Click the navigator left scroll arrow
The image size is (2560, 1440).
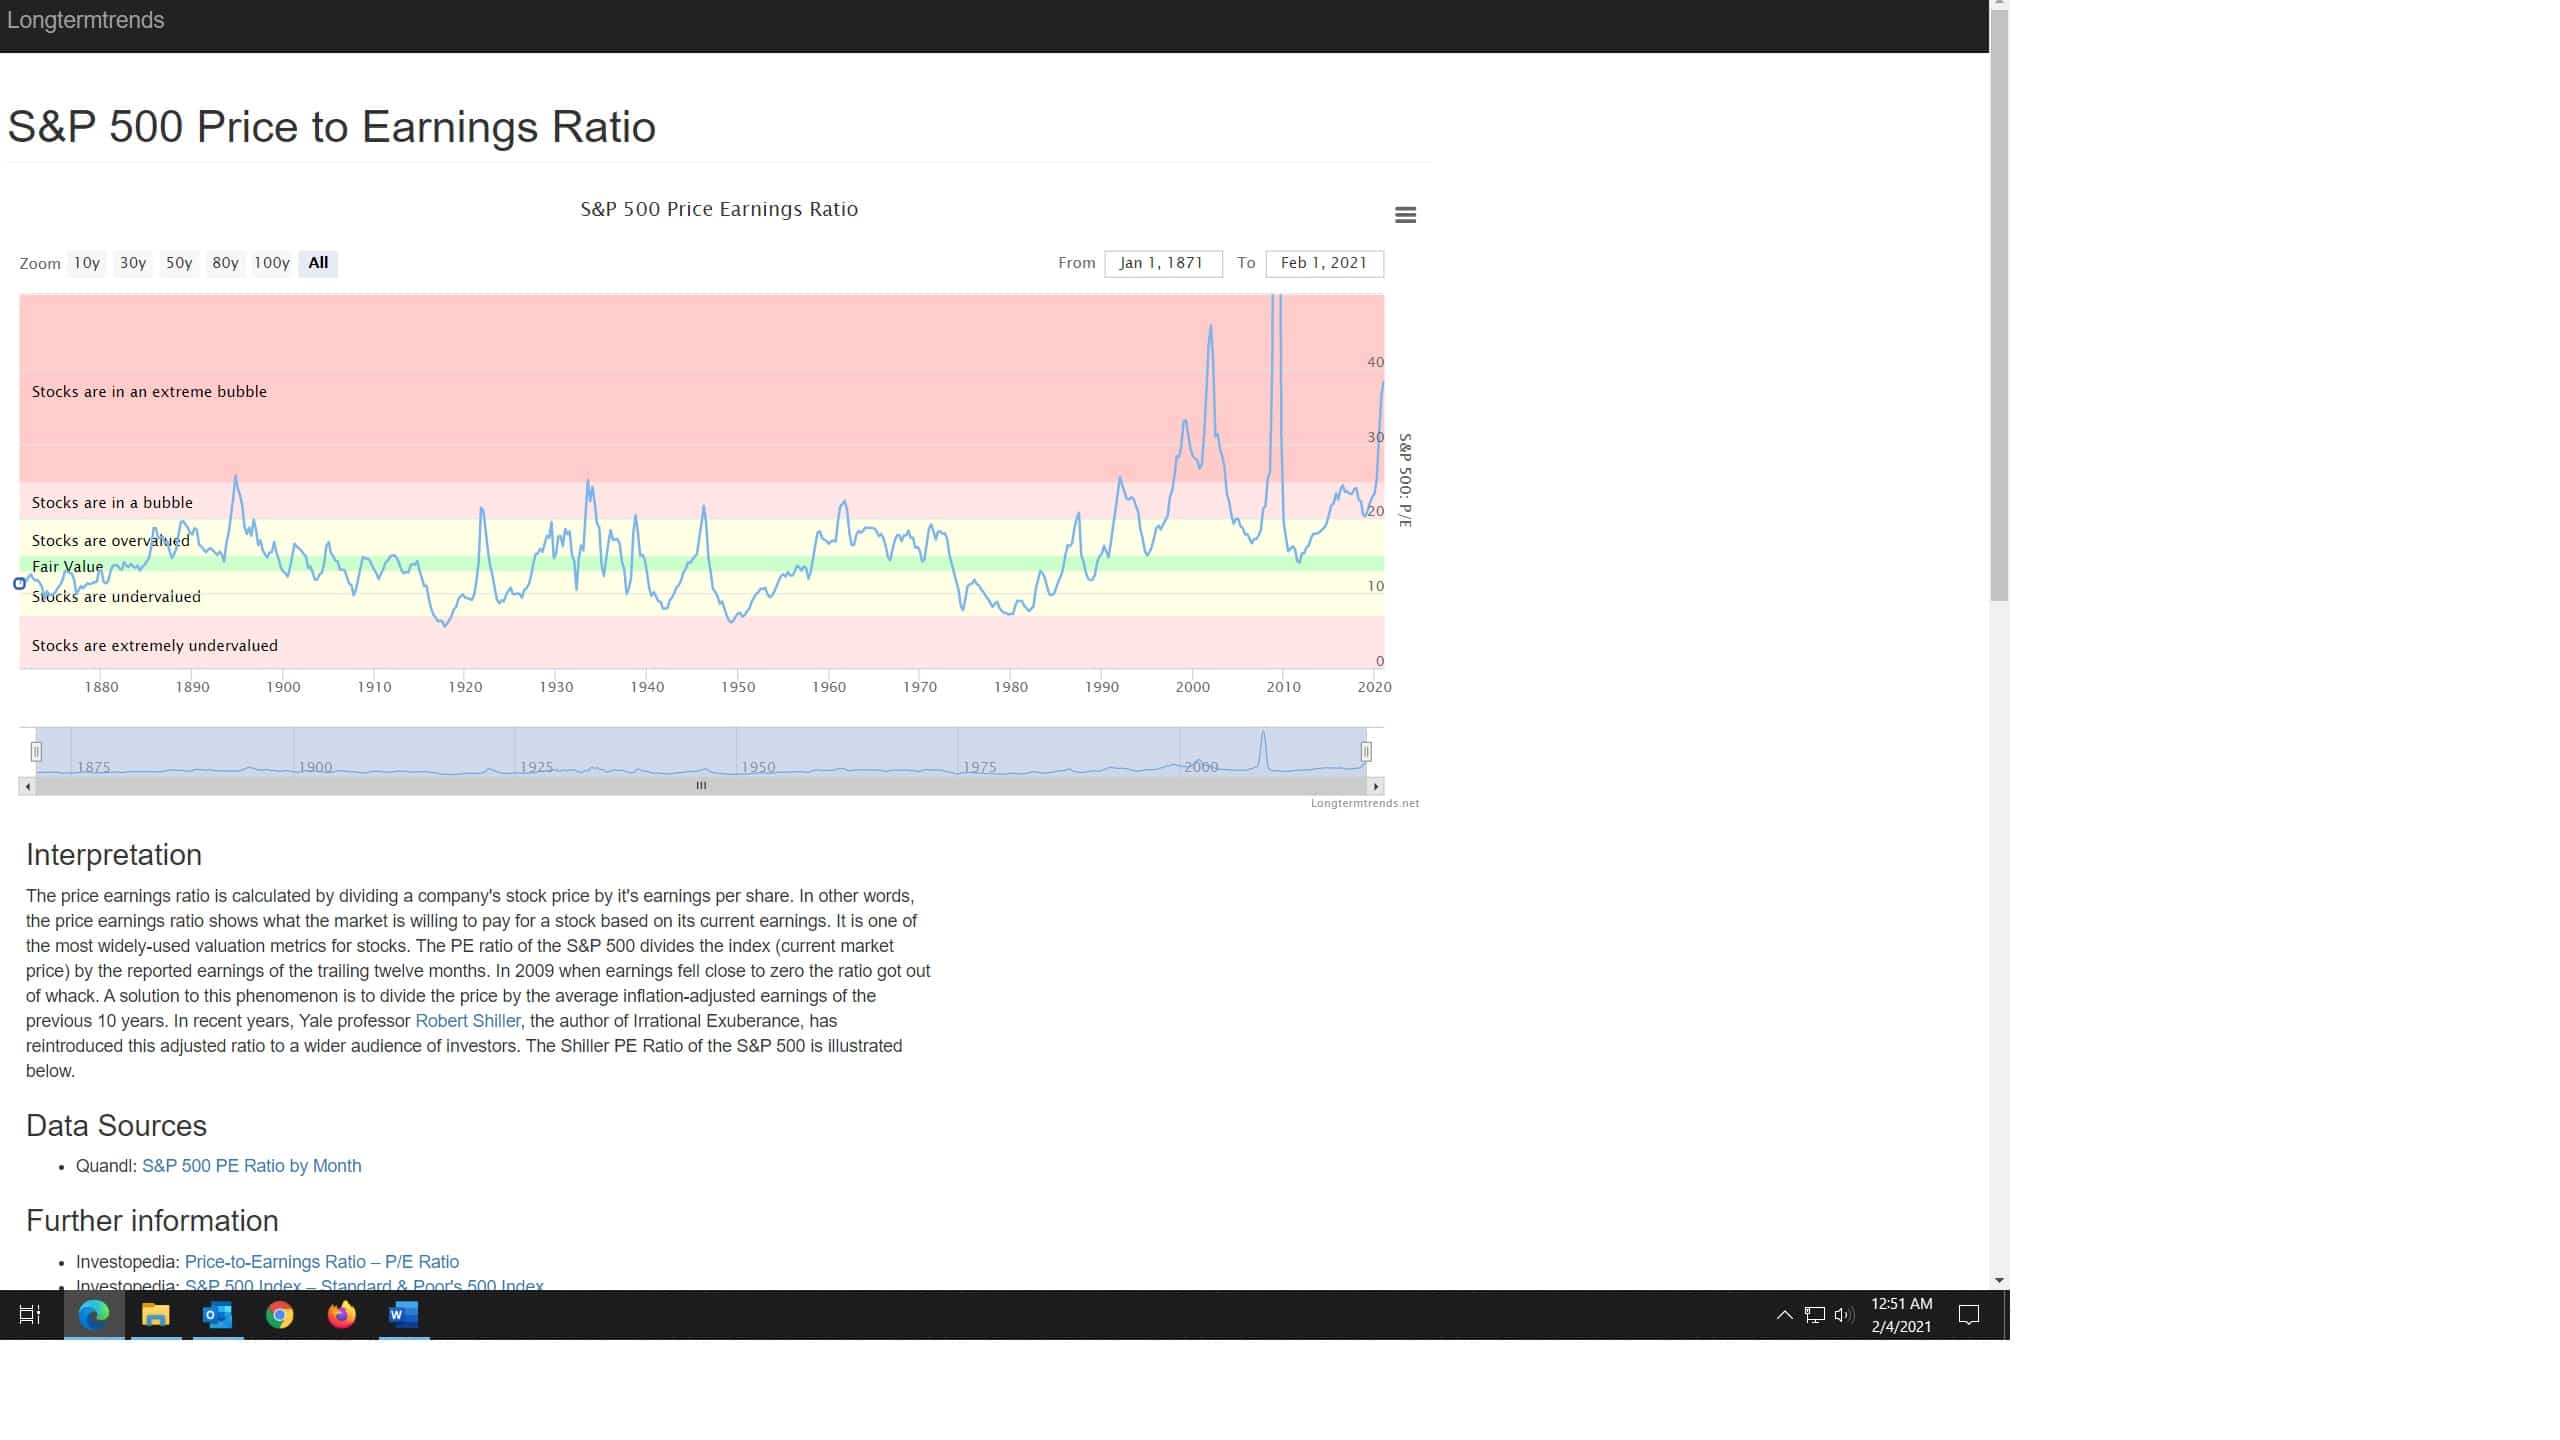[x=28, y=786]
